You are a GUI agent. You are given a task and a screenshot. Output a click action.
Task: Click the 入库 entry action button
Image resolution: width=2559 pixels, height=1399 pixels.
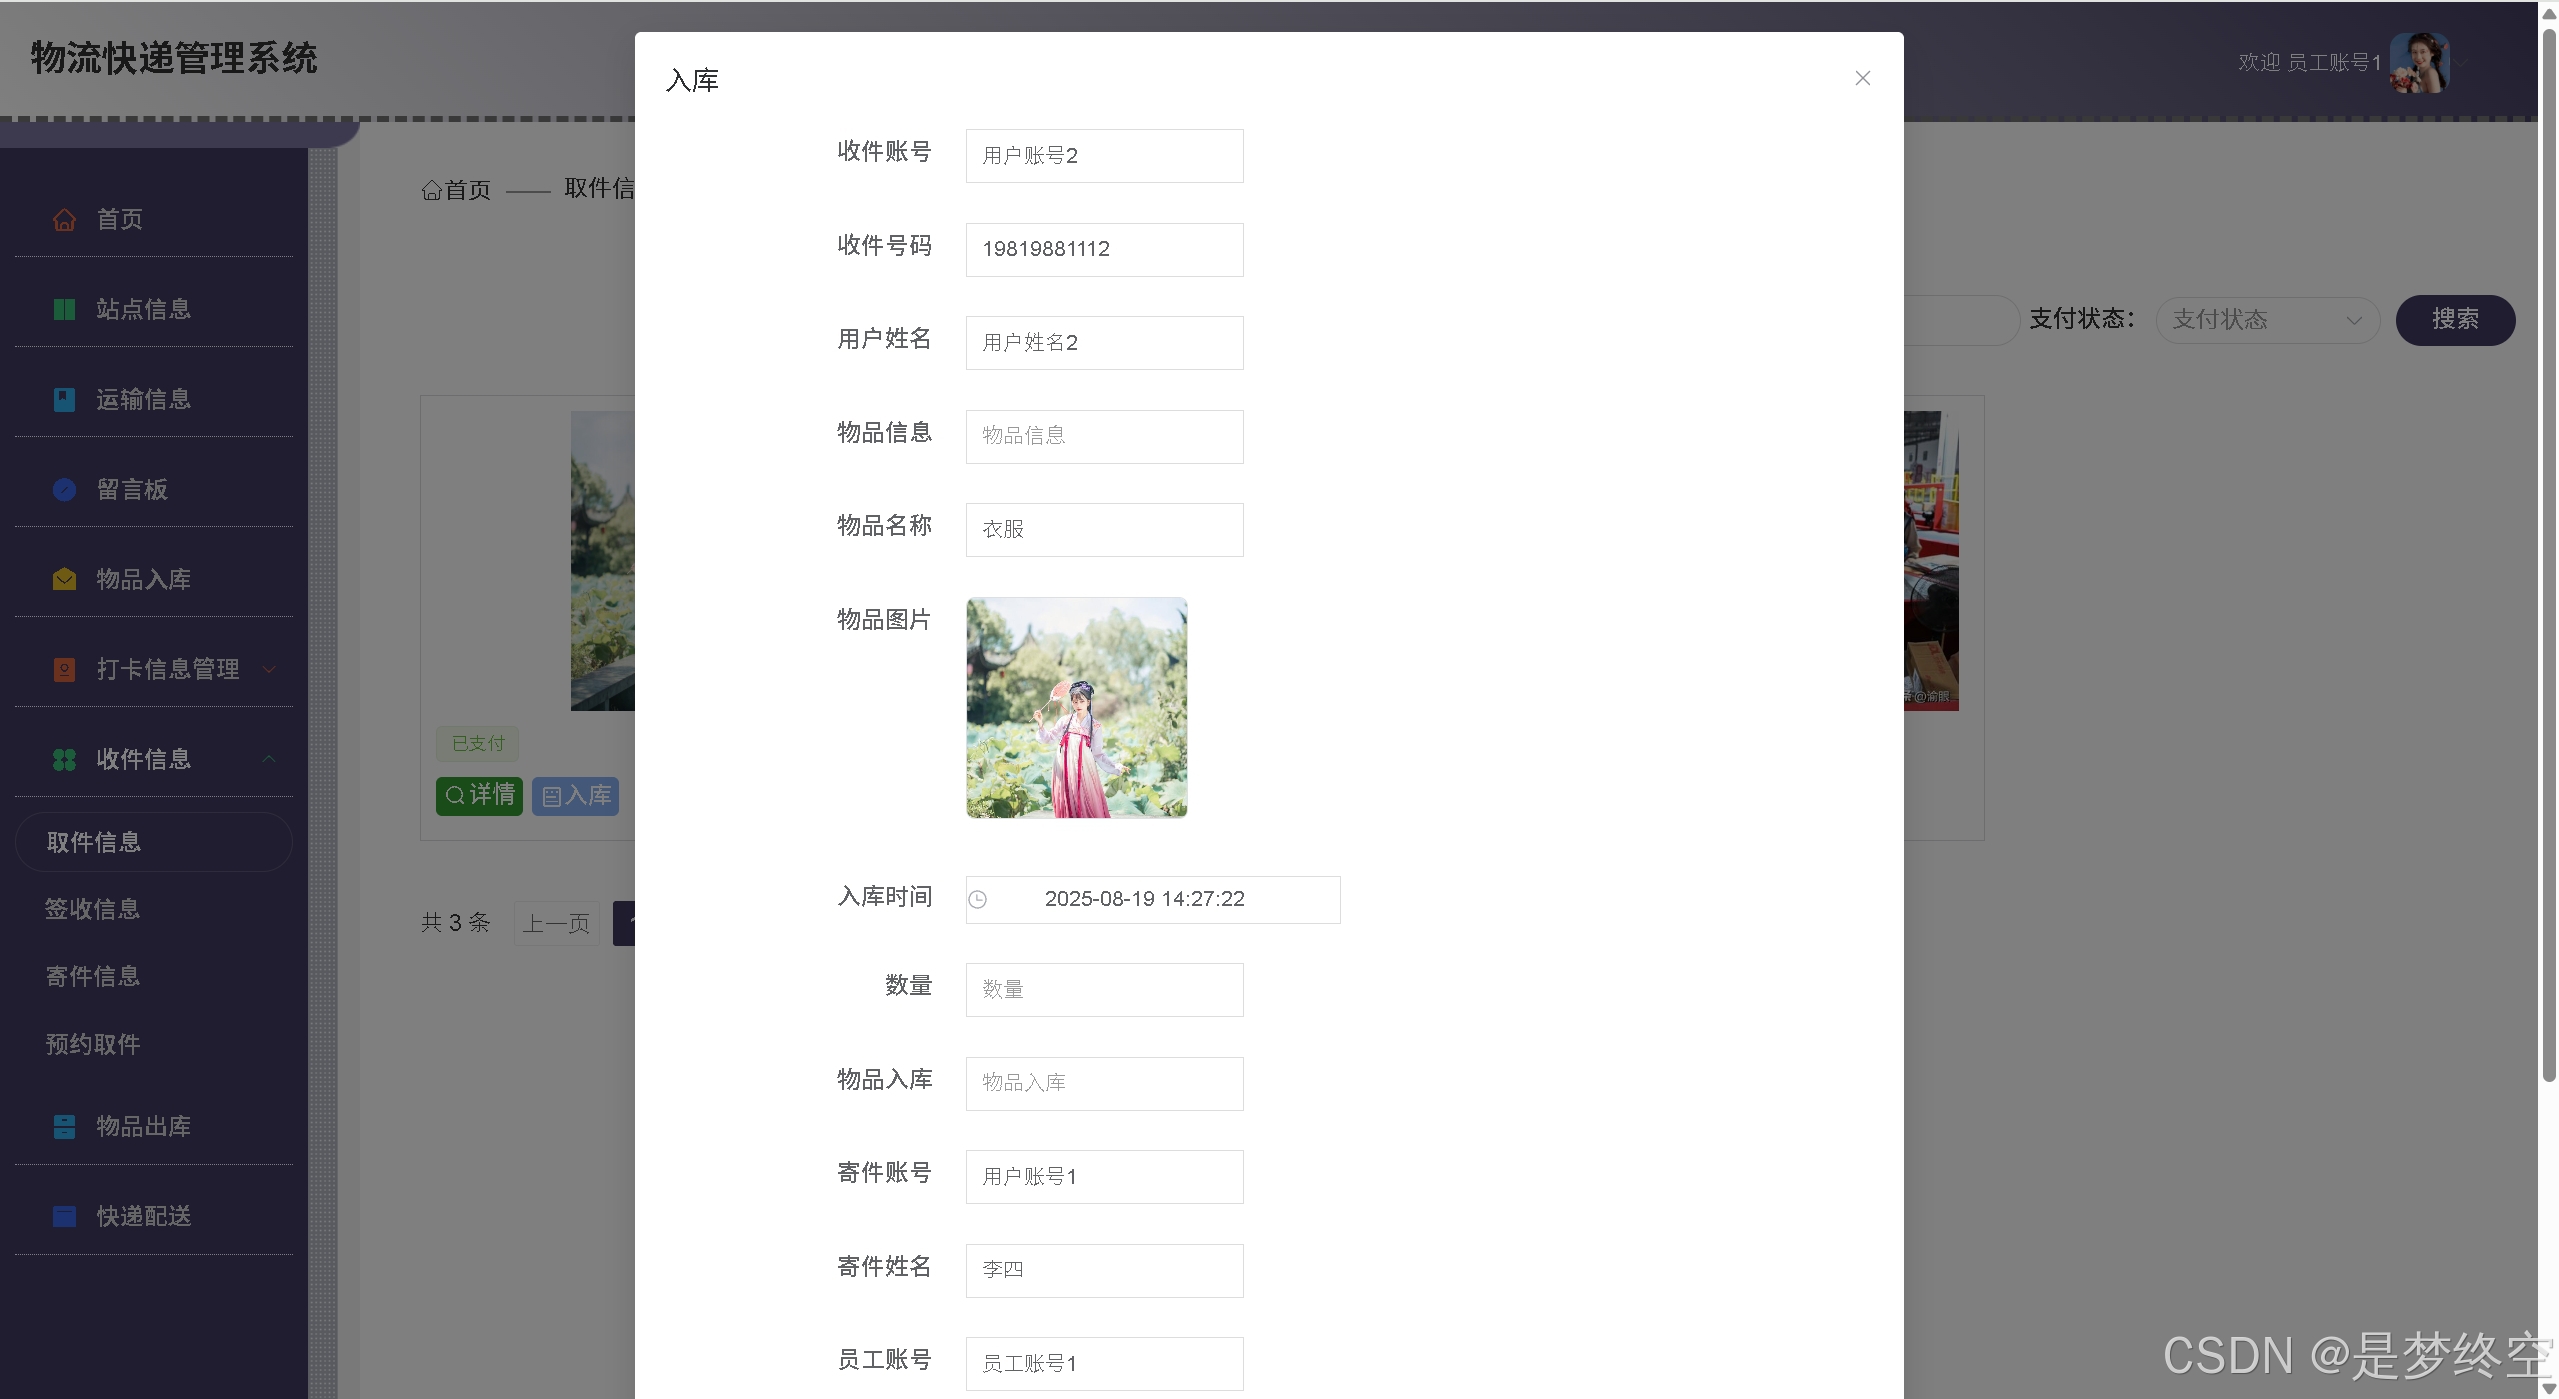coord(575,796)
